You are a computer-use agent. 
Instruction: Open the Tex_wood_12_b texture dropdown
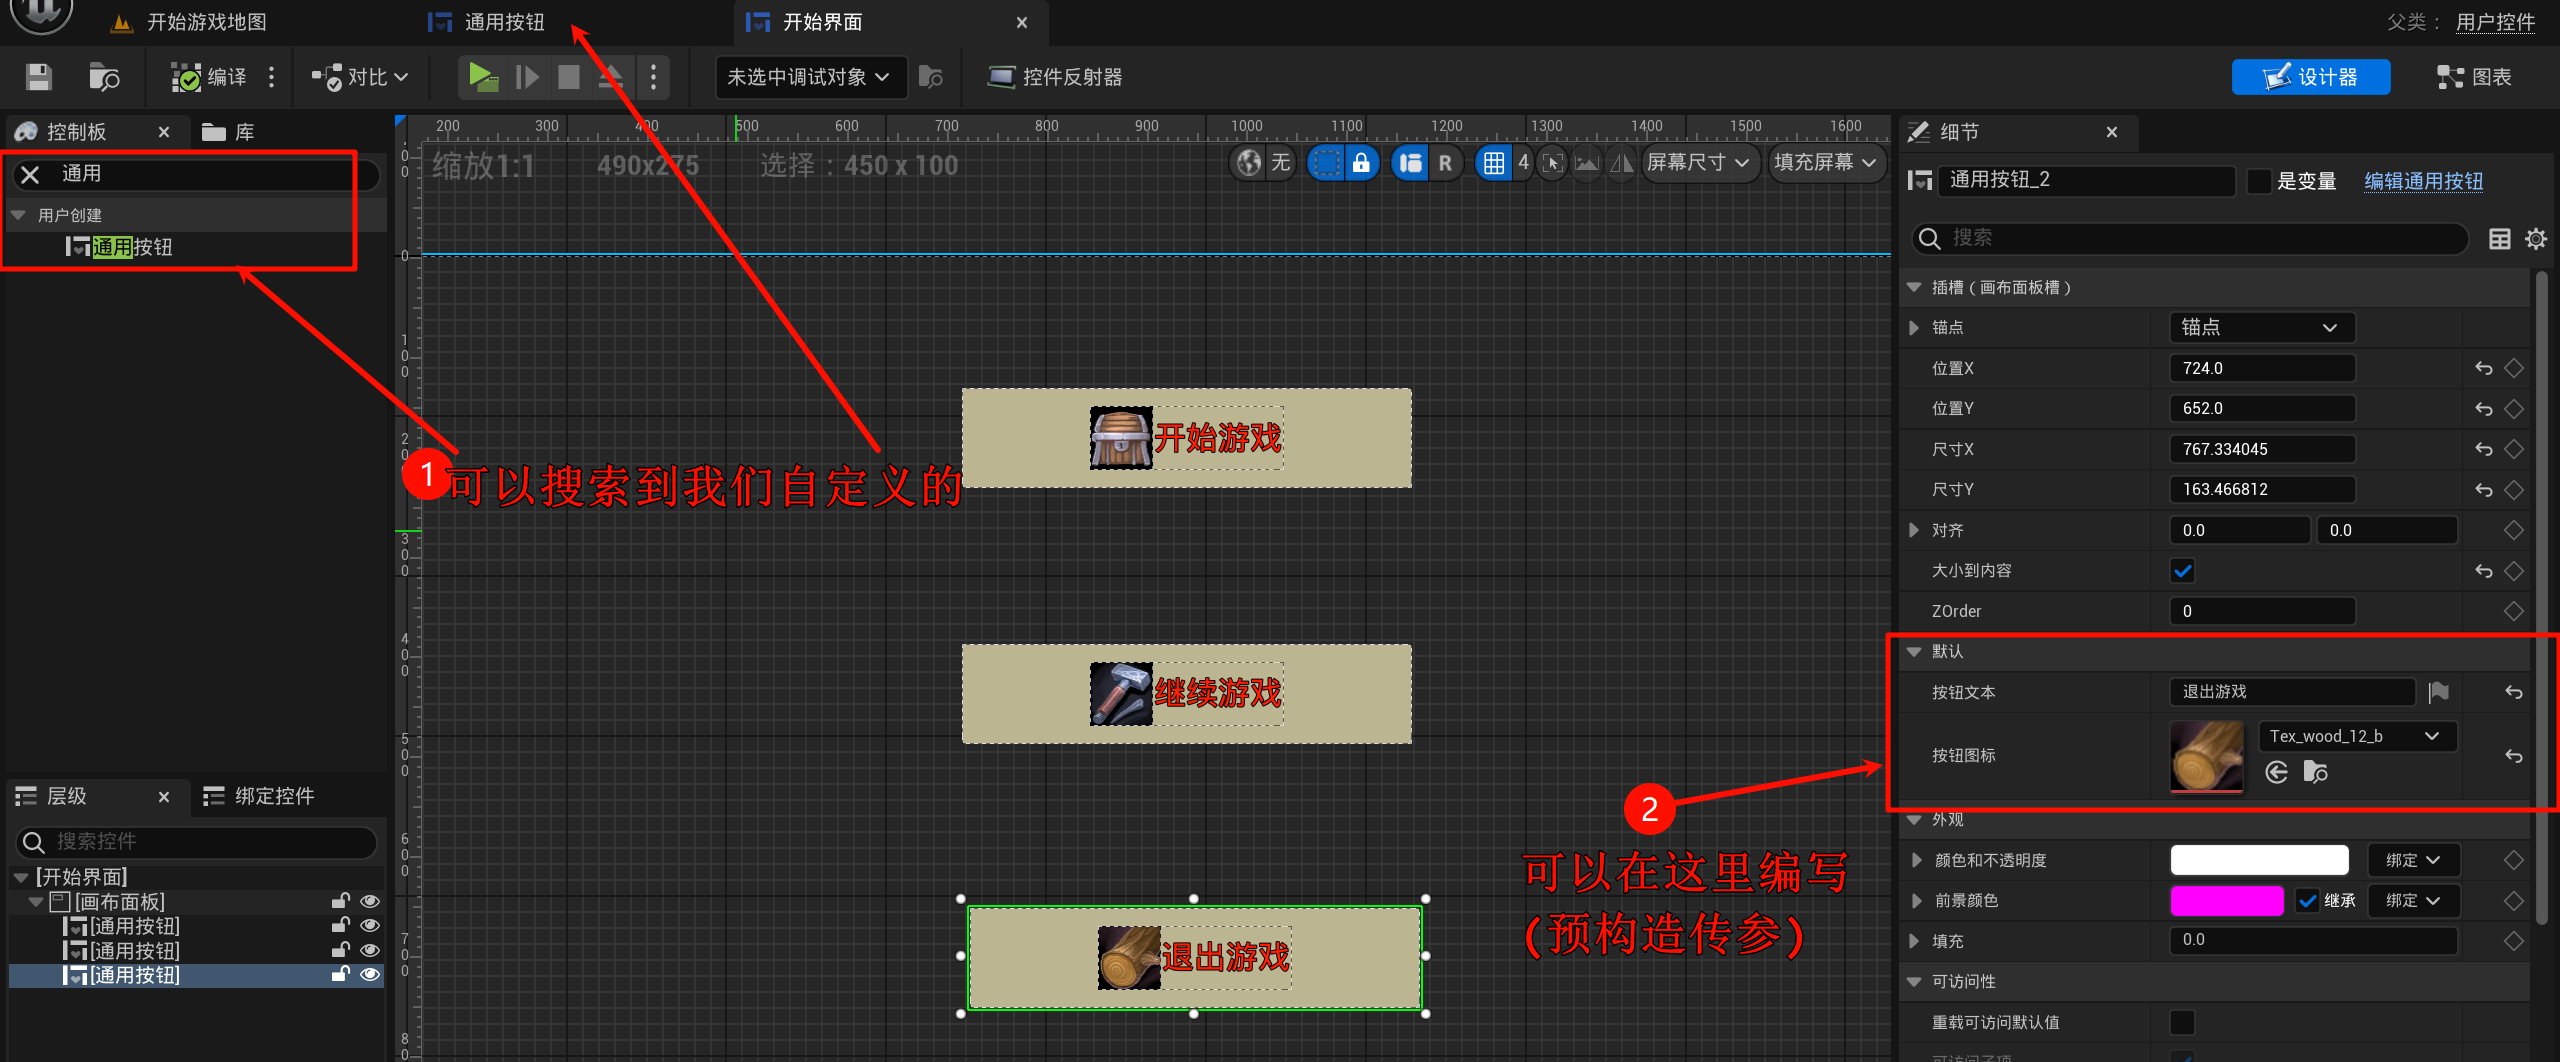(2356, 736)
